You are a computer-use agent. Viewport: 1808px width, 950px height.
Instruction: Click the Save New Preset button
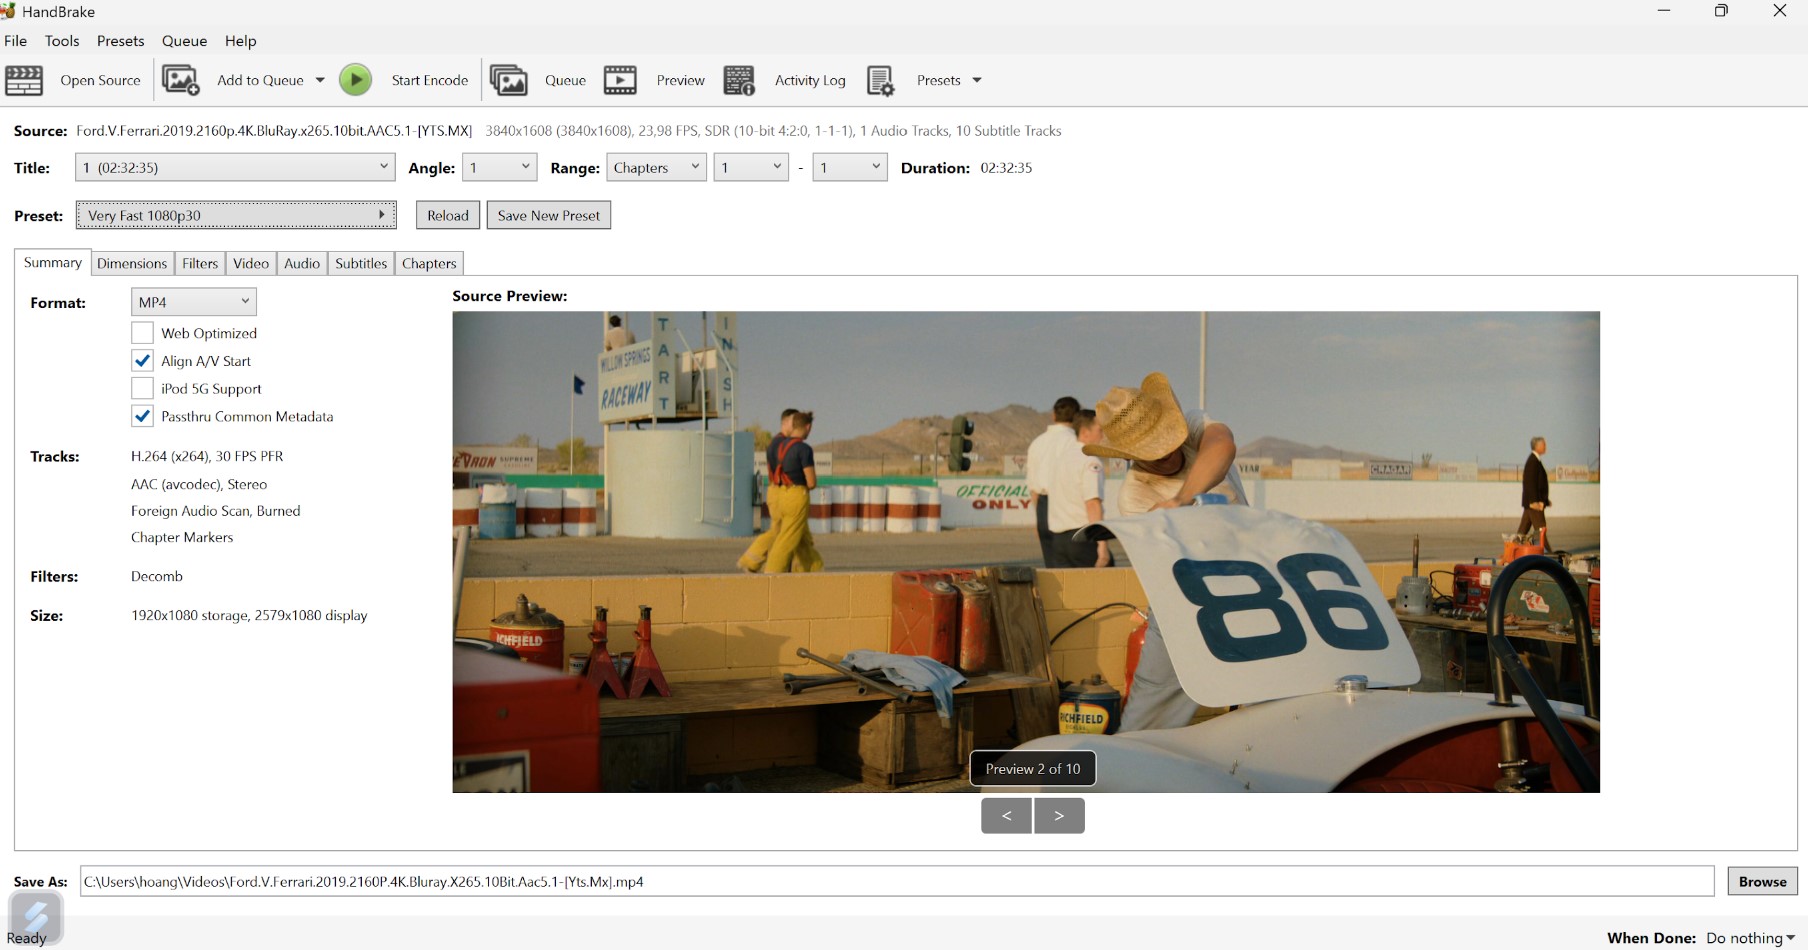[548, 215]
